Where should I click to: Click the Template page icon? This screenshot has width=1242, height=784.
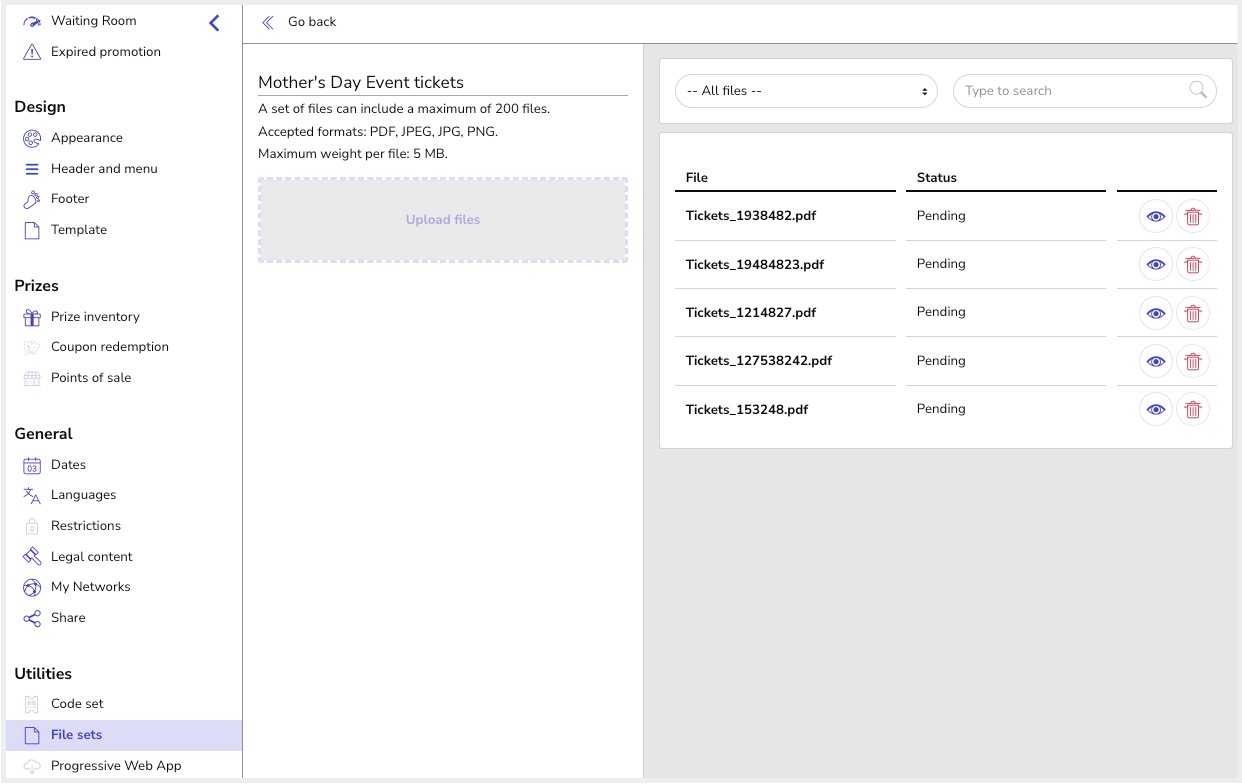pos(32,230)
